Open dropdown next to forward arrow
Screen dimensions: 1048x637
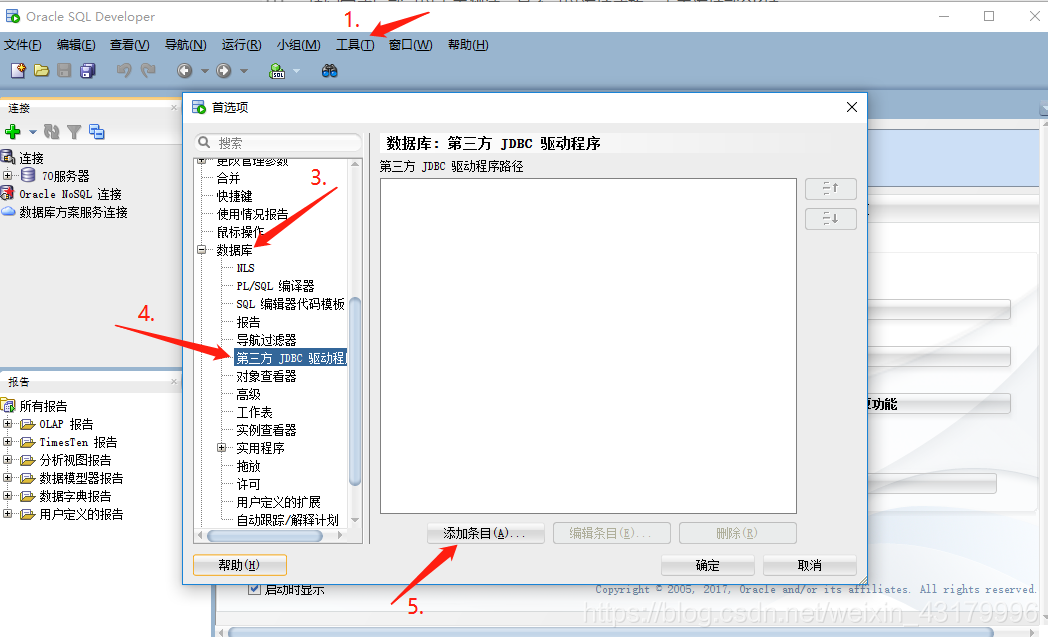coord(244,70)
